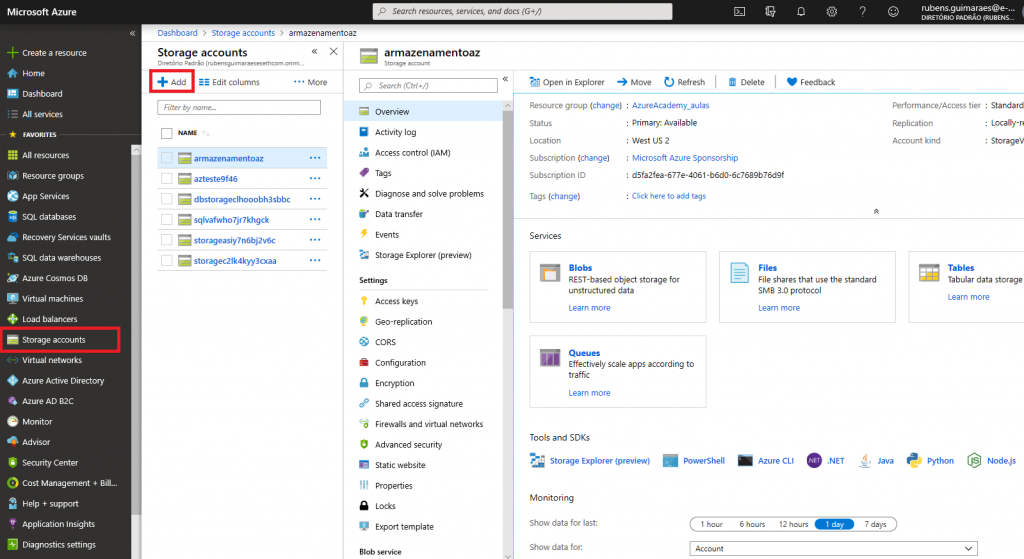The image size is (1024, 559).
Task: Open the AzureAcademy_aulas resource group link
Action: tap(671, 105)
